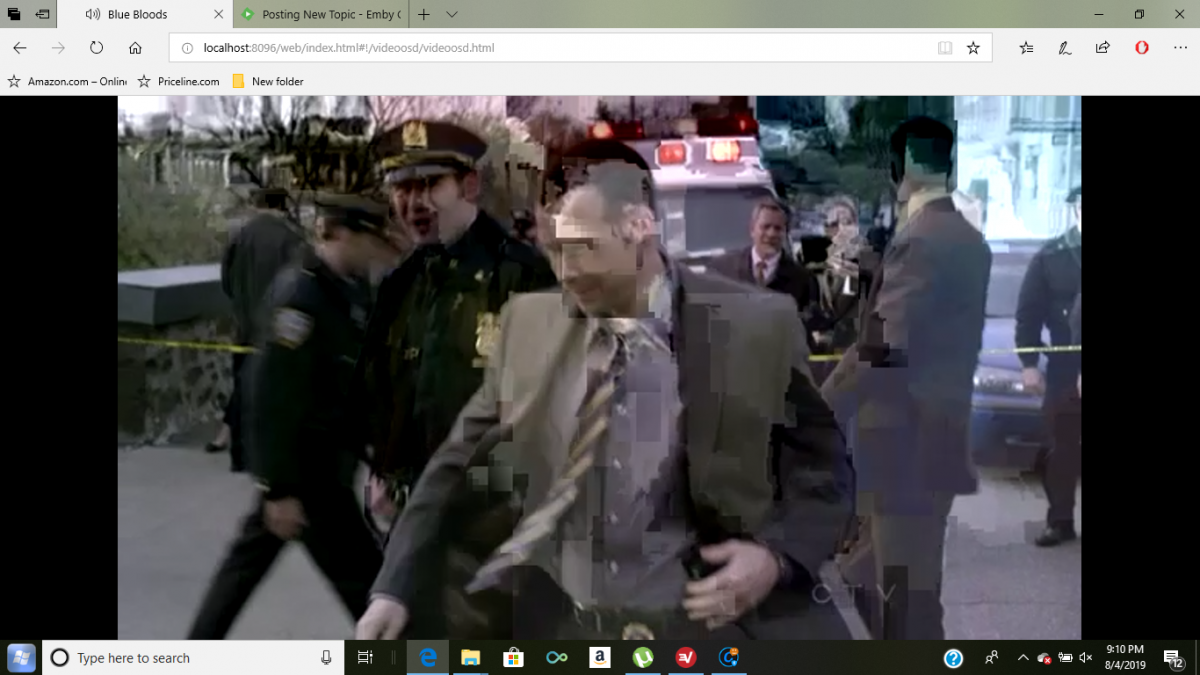Open the favorites hub

1026,48
